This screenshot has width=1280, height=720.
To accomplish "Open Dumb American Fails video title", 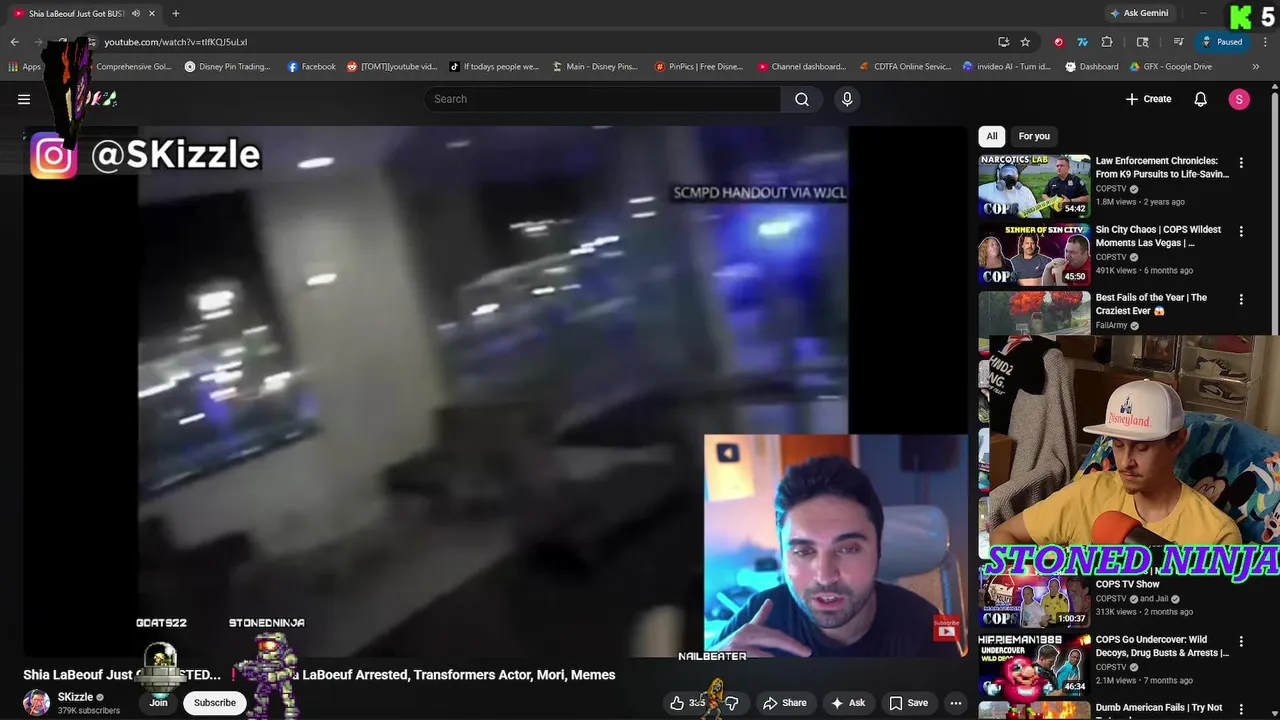I will pyautogui.click(x=1159, y=709).
